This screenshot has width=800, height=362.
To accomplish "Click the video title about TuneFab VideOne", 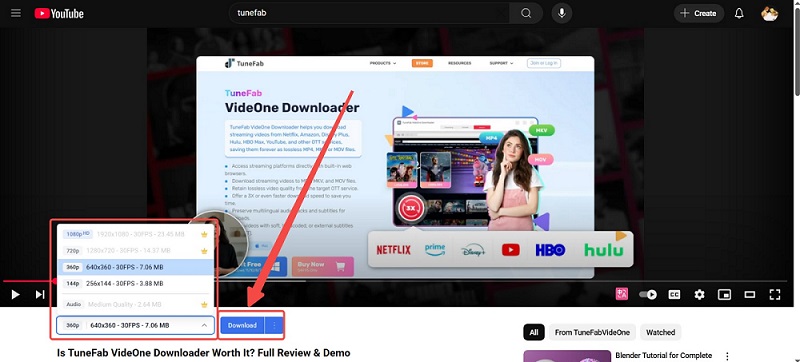I will tap(204, 353).
